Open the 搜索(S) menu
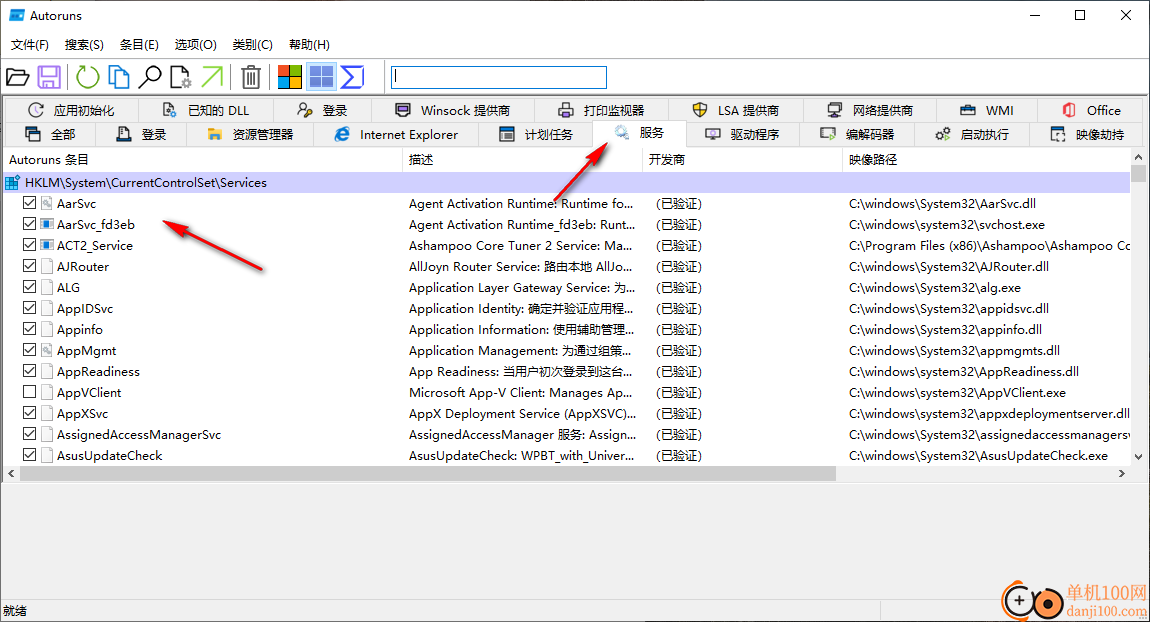 click(84, 45)
